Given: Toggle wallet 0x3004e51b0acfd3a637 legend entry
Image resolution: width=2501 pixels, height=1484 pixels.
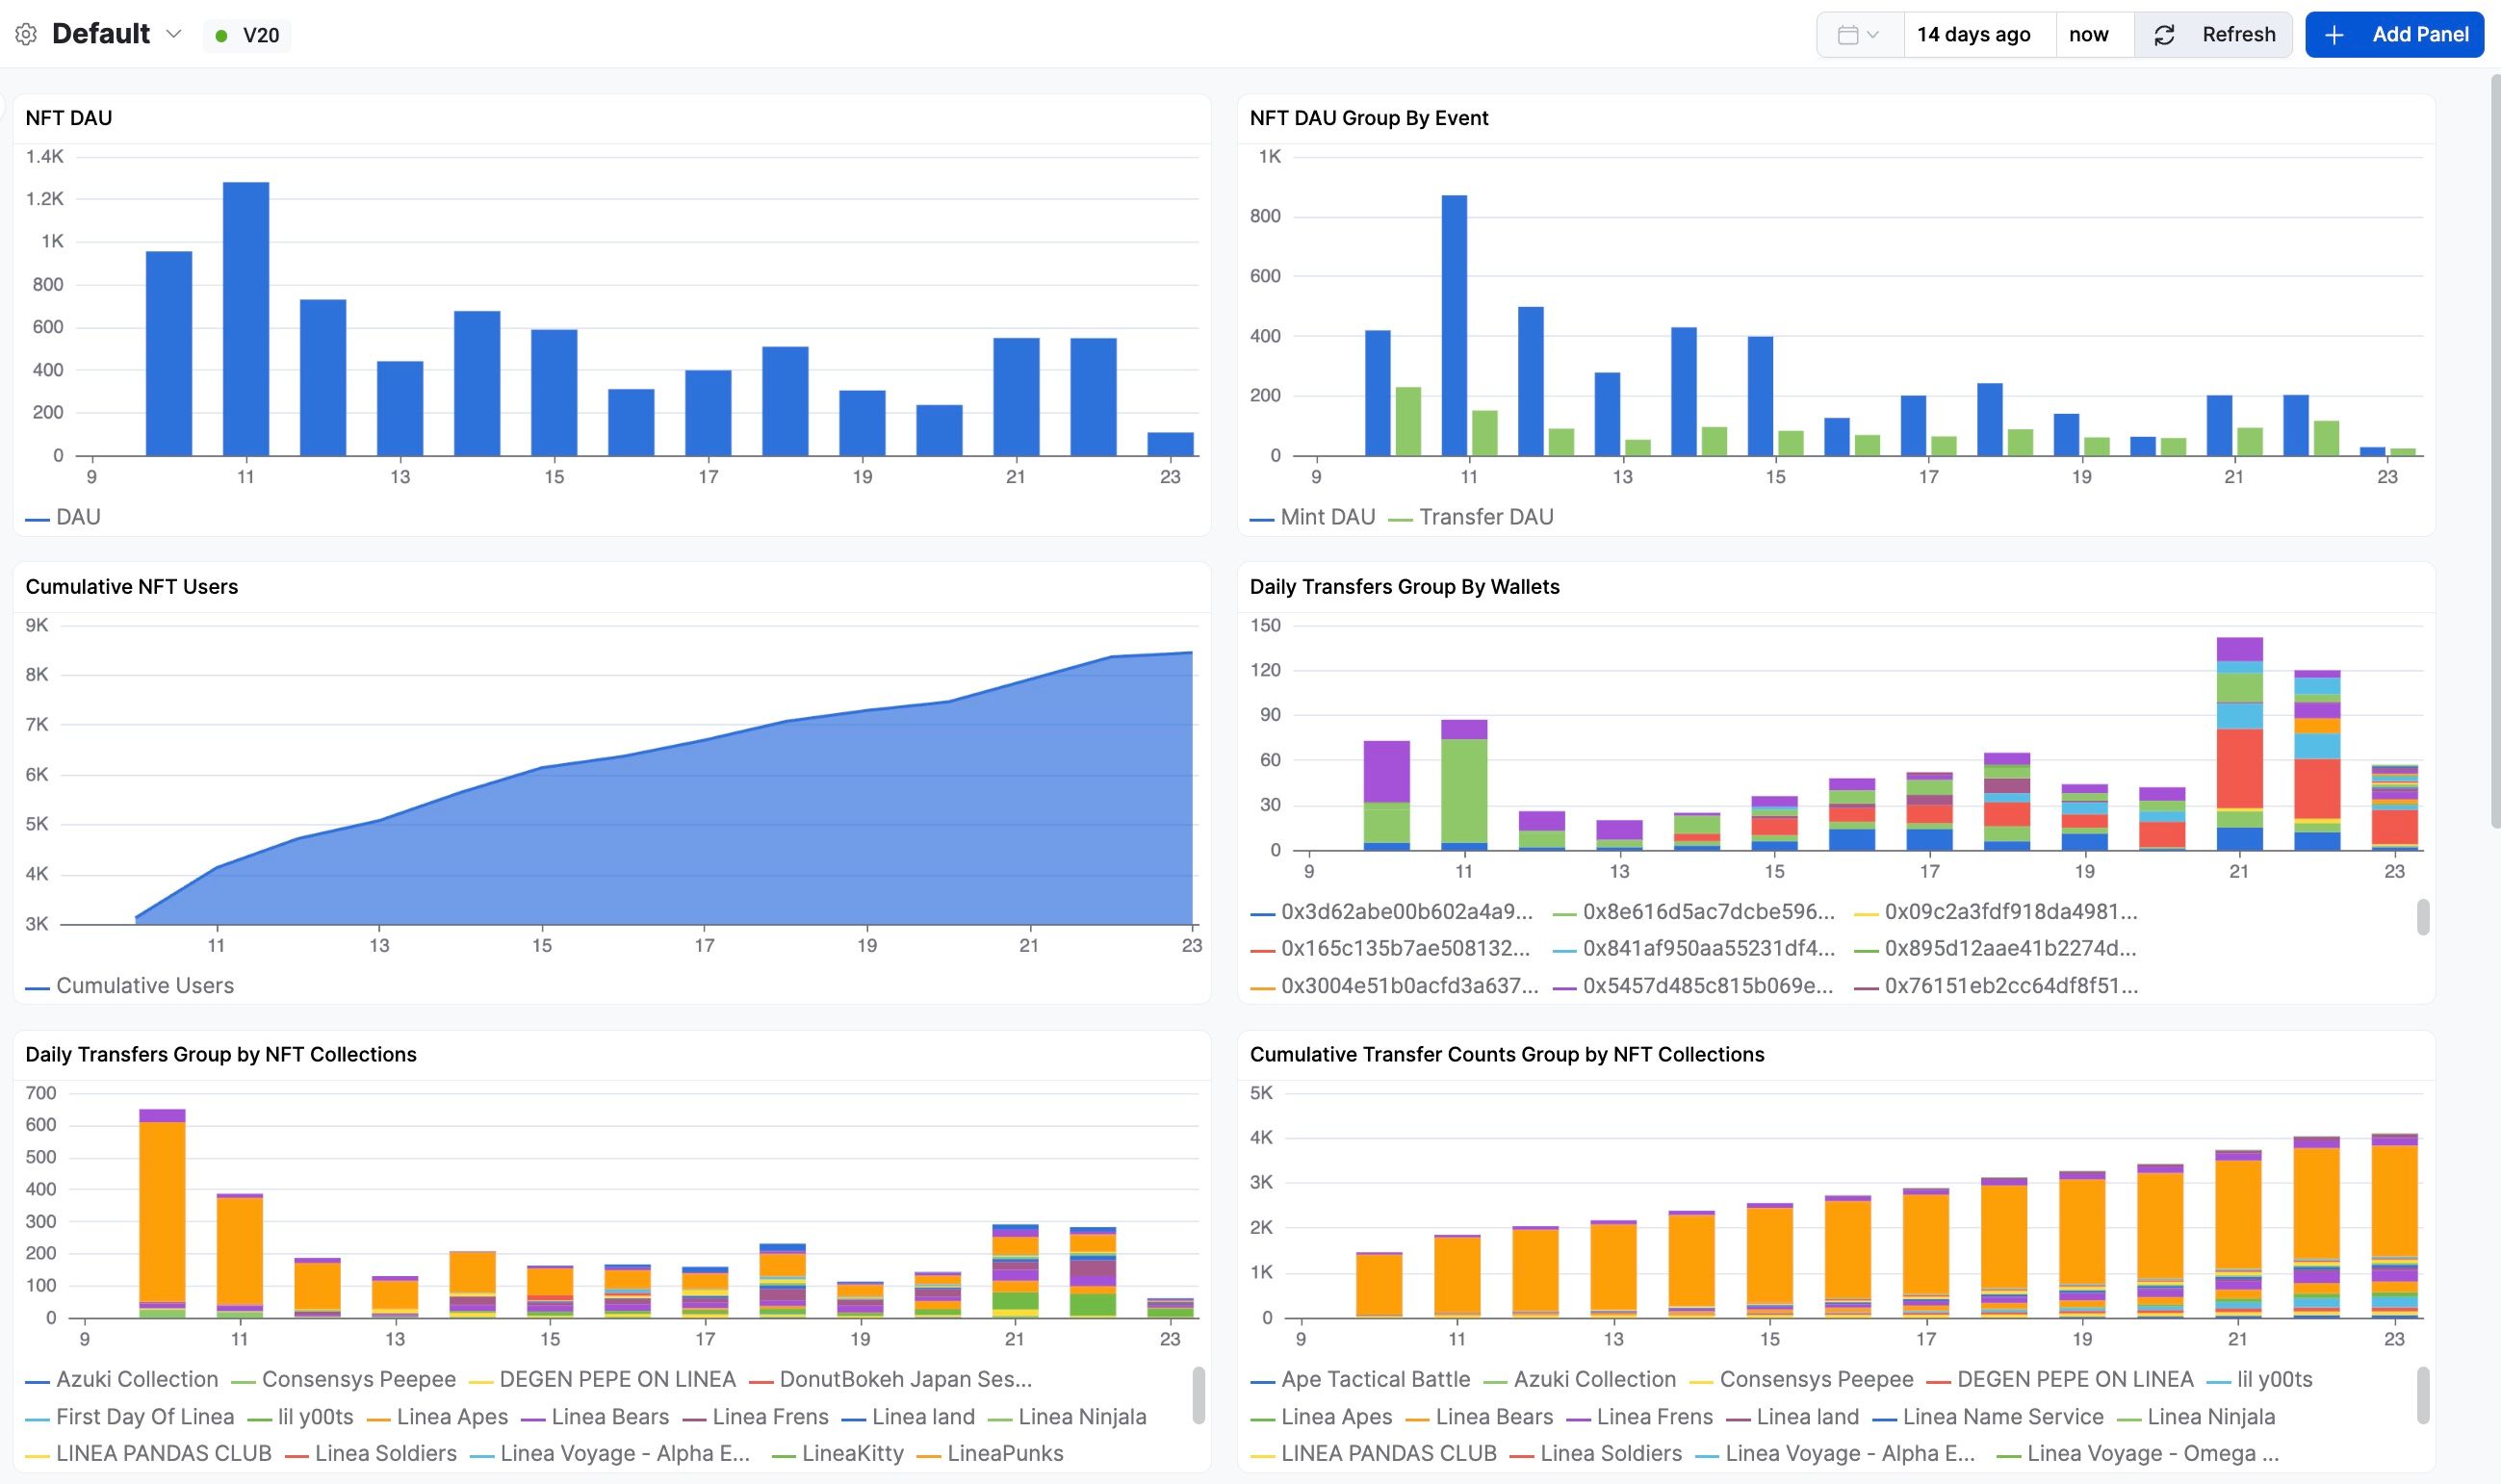Looking at the screenshot, I should (1394, 986).
